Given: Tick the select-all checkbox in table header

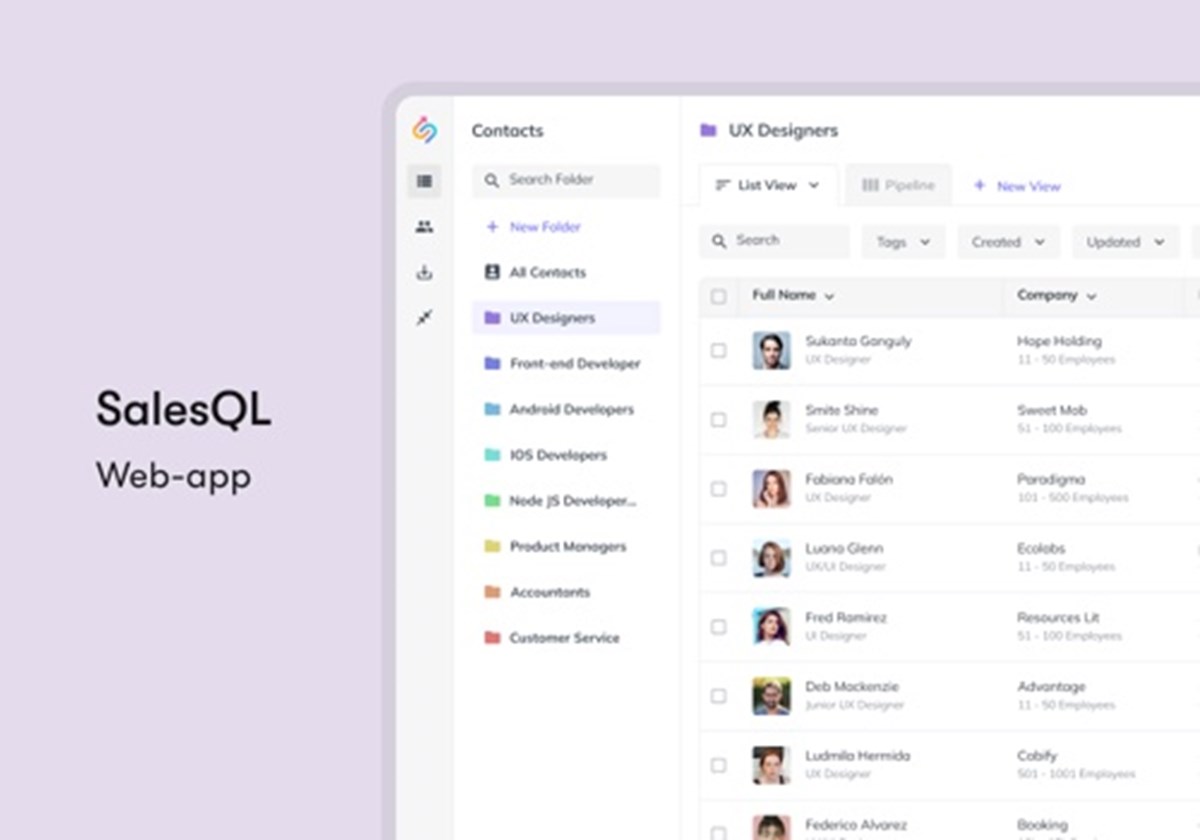Looking at the screenshot, I should (718, 296).
